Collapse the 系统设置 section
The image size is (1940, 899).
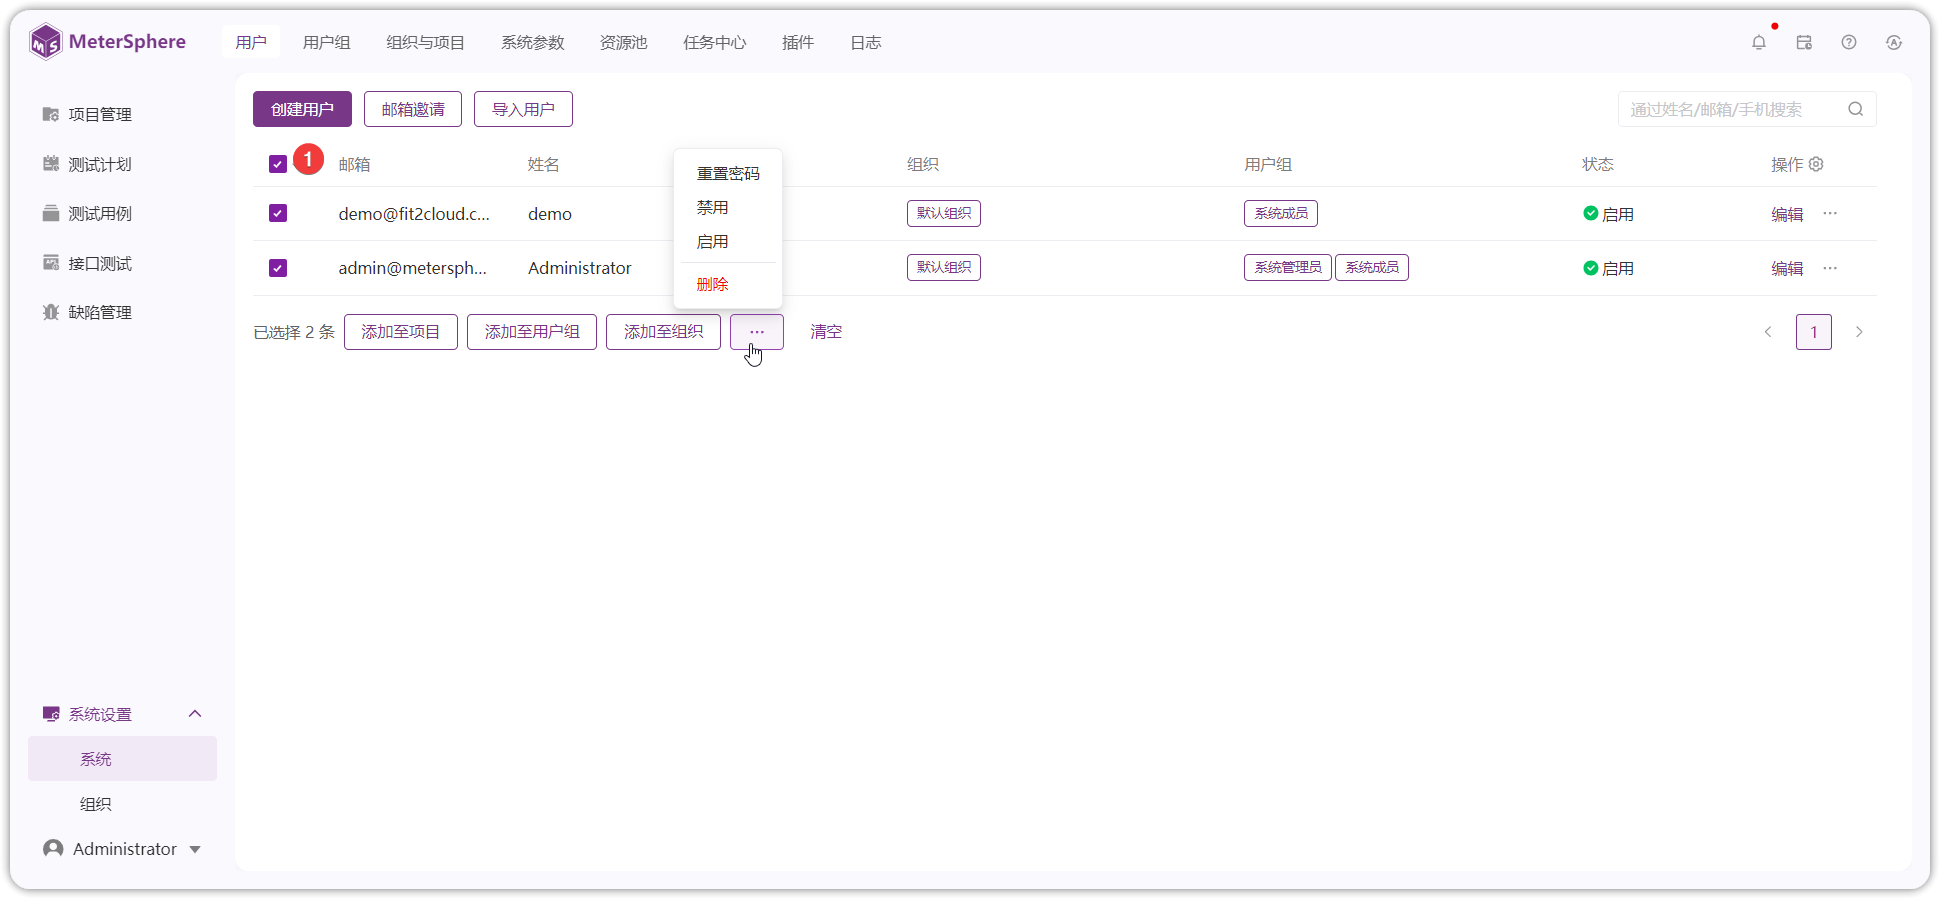[x=195, y=714]
